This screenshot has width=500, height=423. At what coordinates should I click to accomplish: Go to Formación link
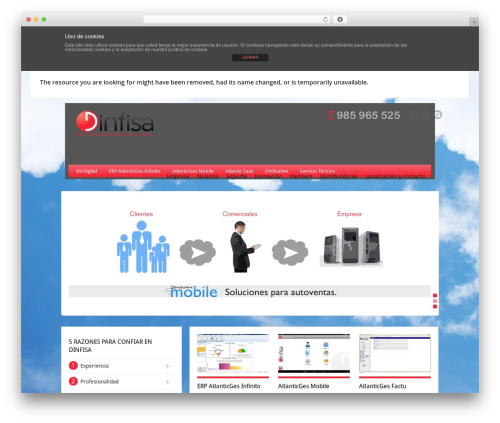coord(268,176)
